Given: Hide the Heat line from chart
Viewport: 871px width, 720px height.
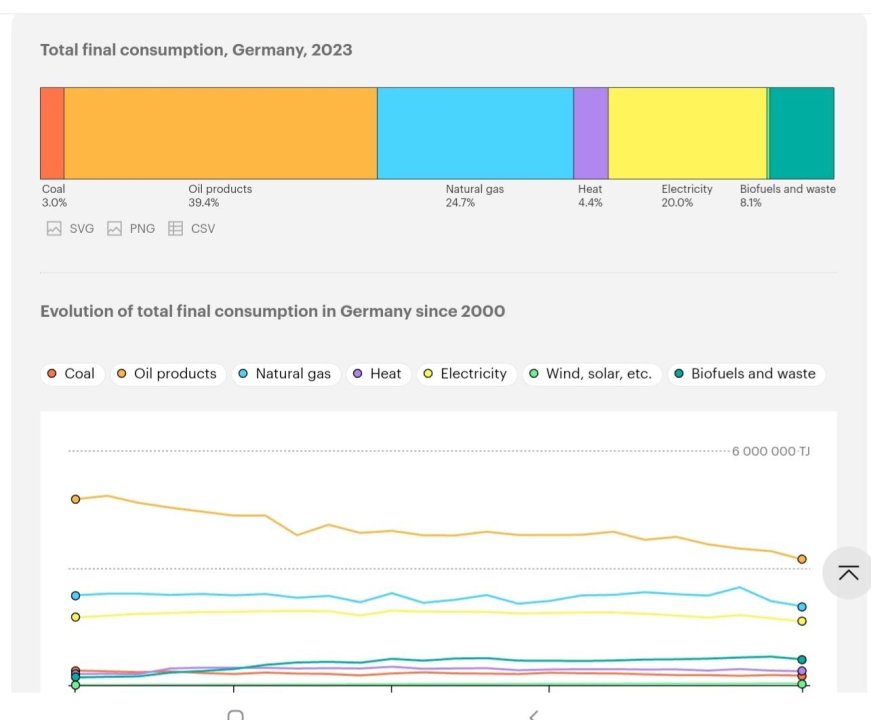Looking at the screenshot, I should [376, 374].
